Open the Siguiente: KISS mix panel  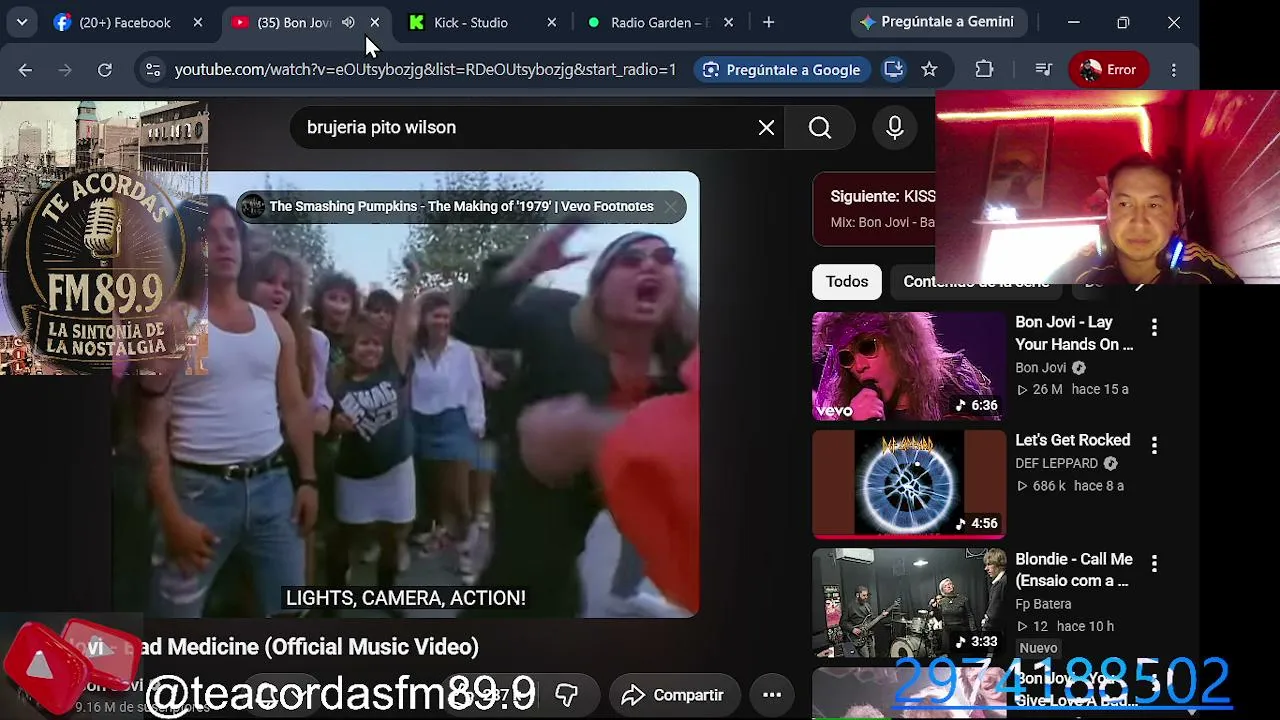[874, 208]
